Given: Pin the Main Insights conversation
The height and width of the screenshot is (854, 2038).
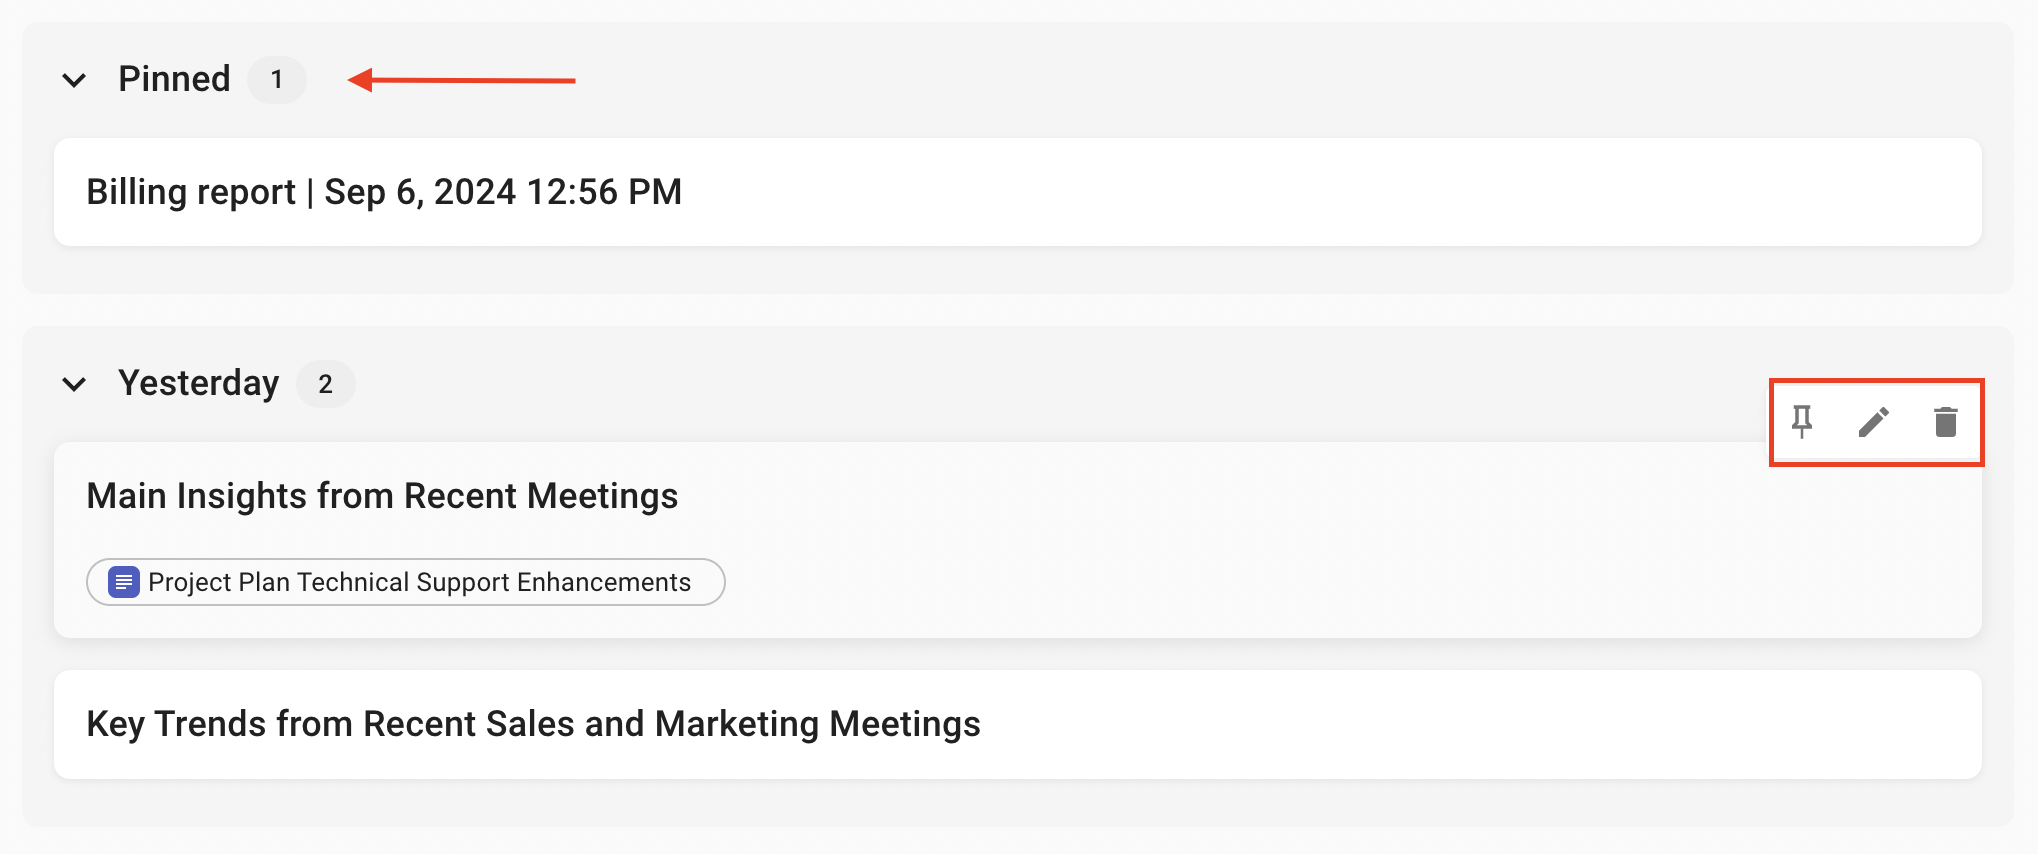Looking at the screenshot, I should pos(1802,422).
